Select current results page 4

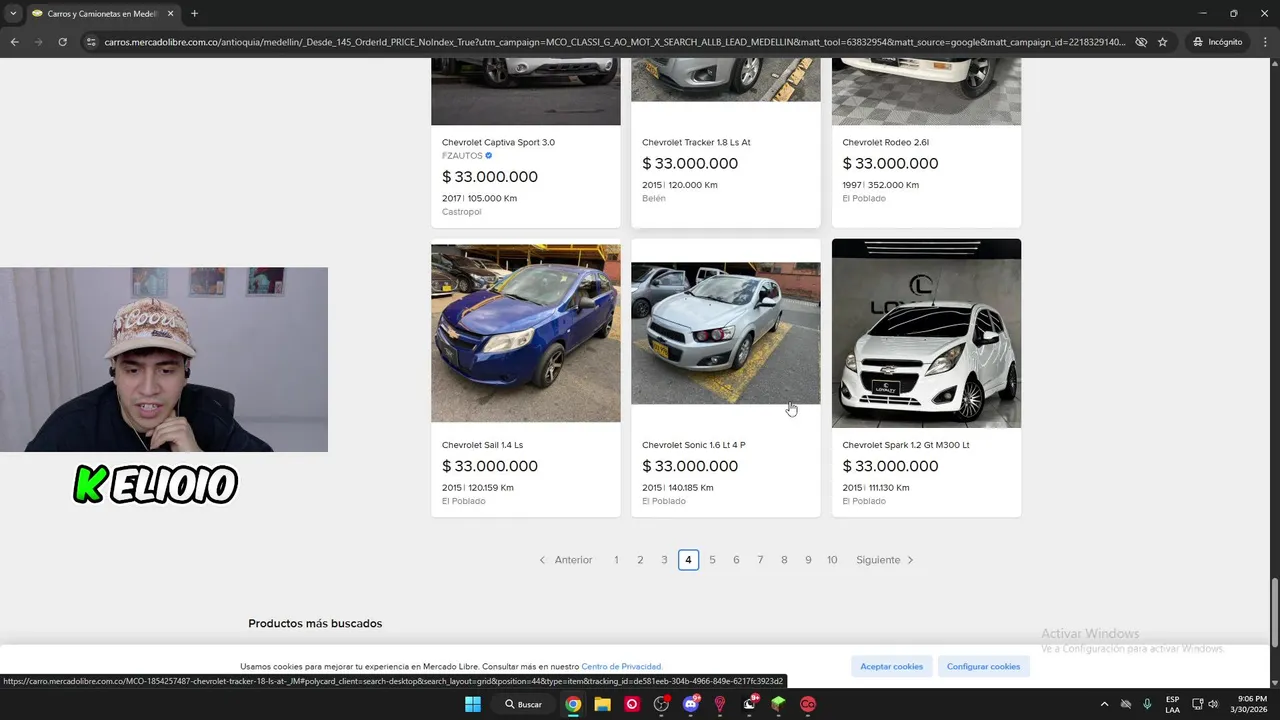tap(688, 560)
